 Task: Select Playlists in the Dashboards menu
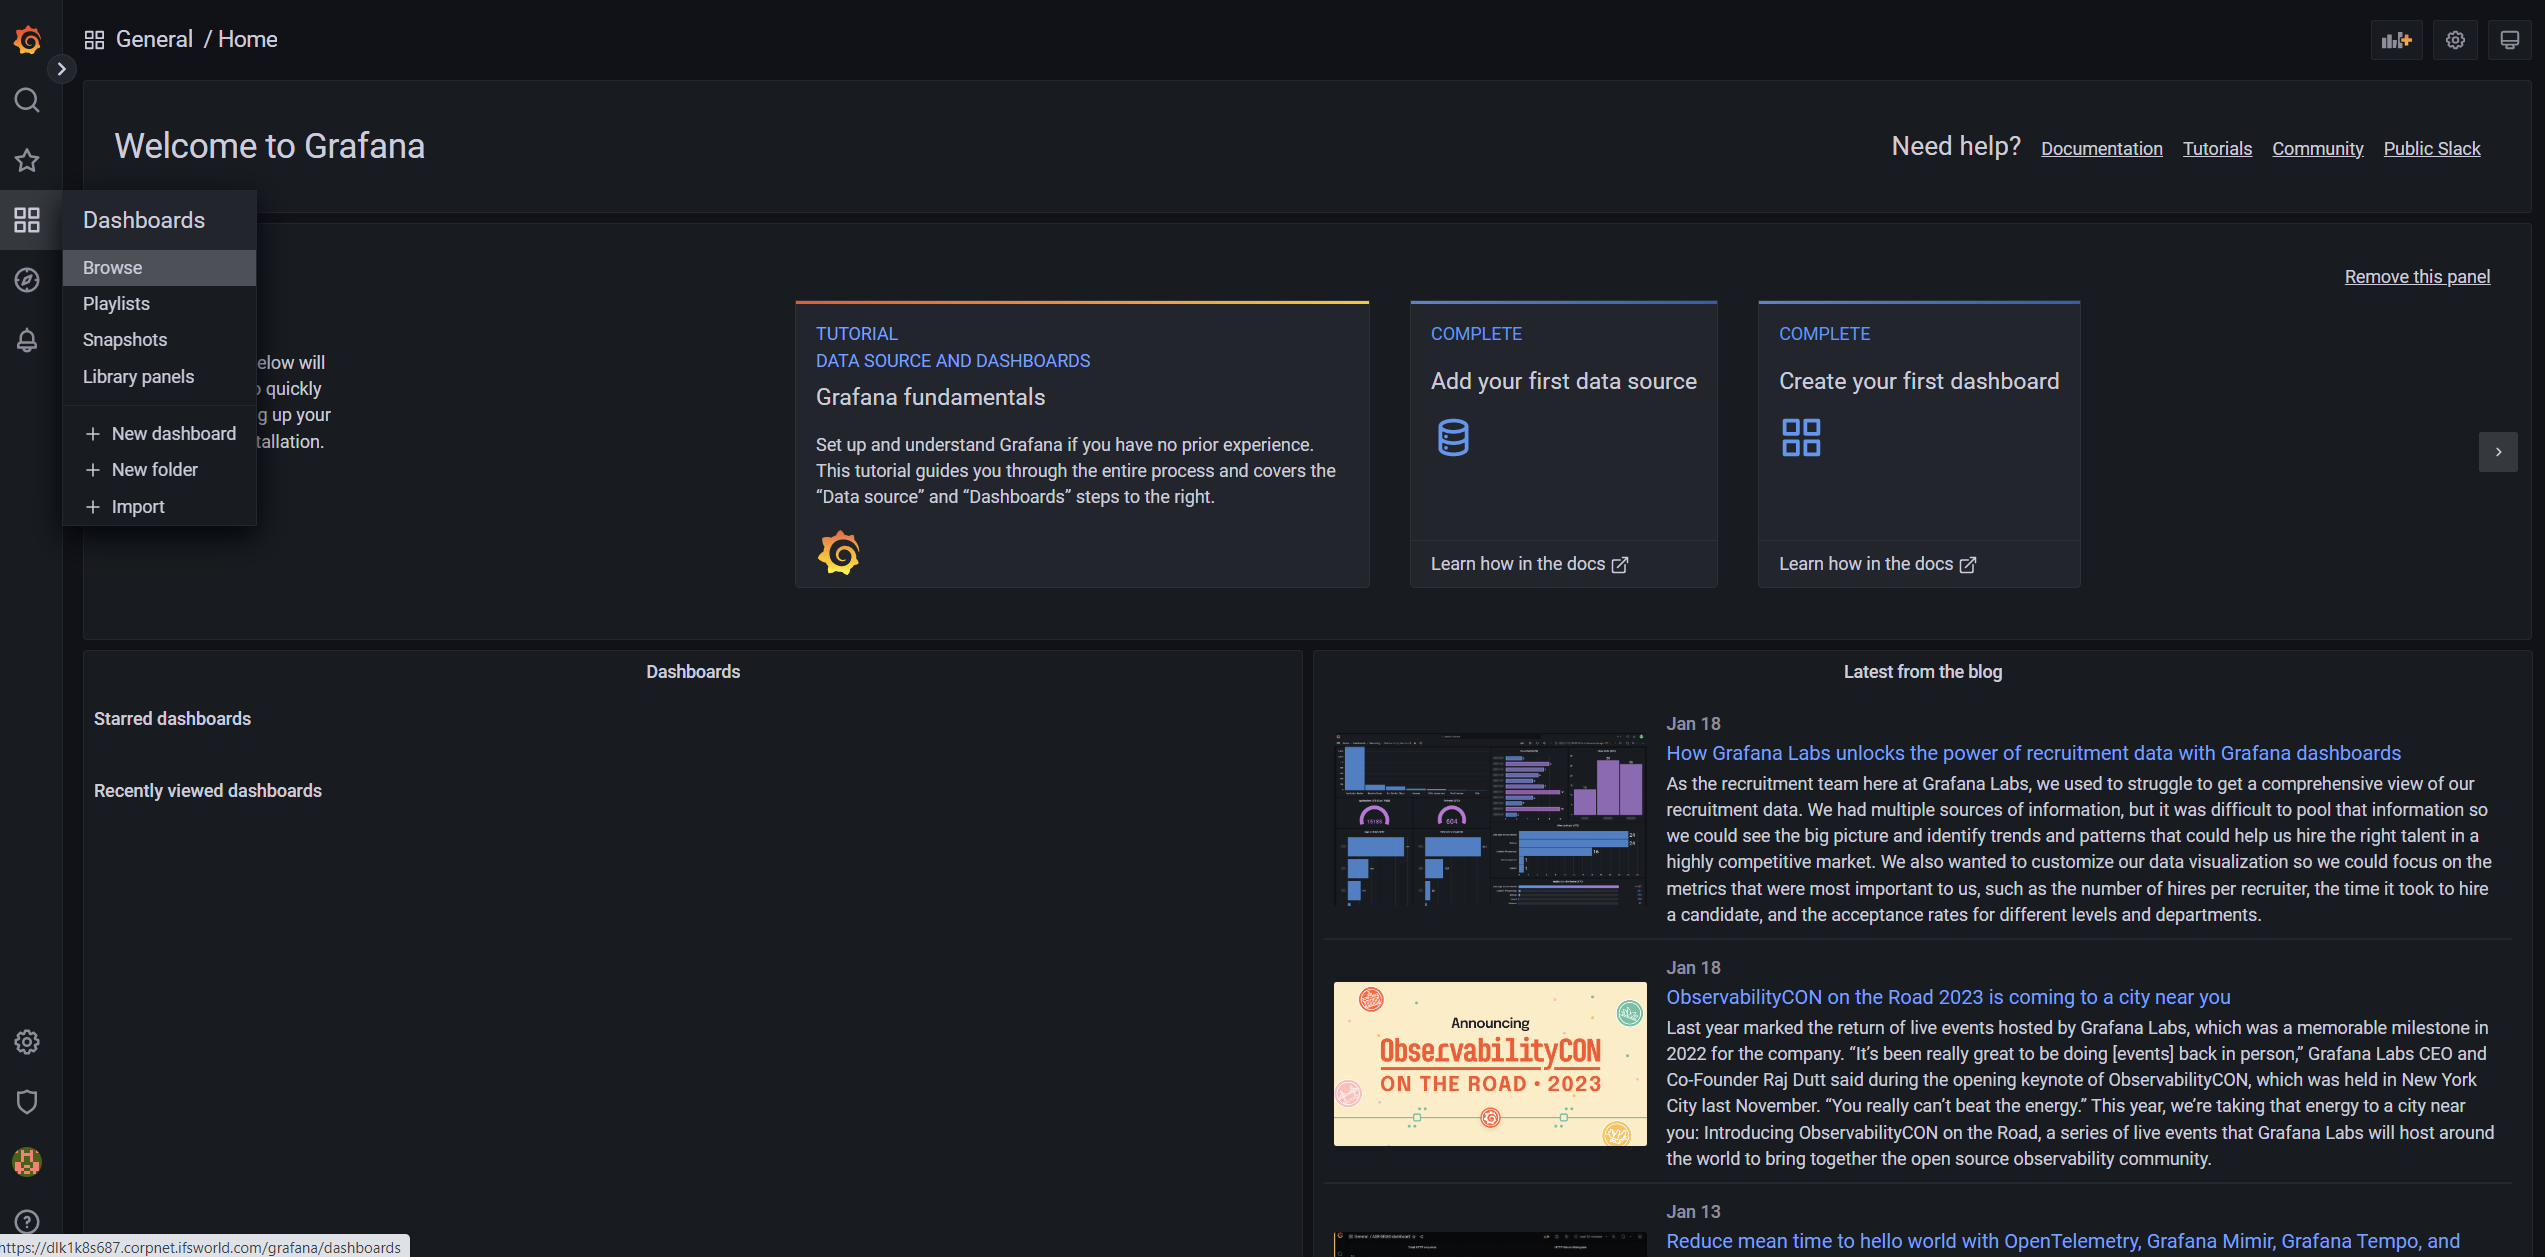[x=159, y=304]
